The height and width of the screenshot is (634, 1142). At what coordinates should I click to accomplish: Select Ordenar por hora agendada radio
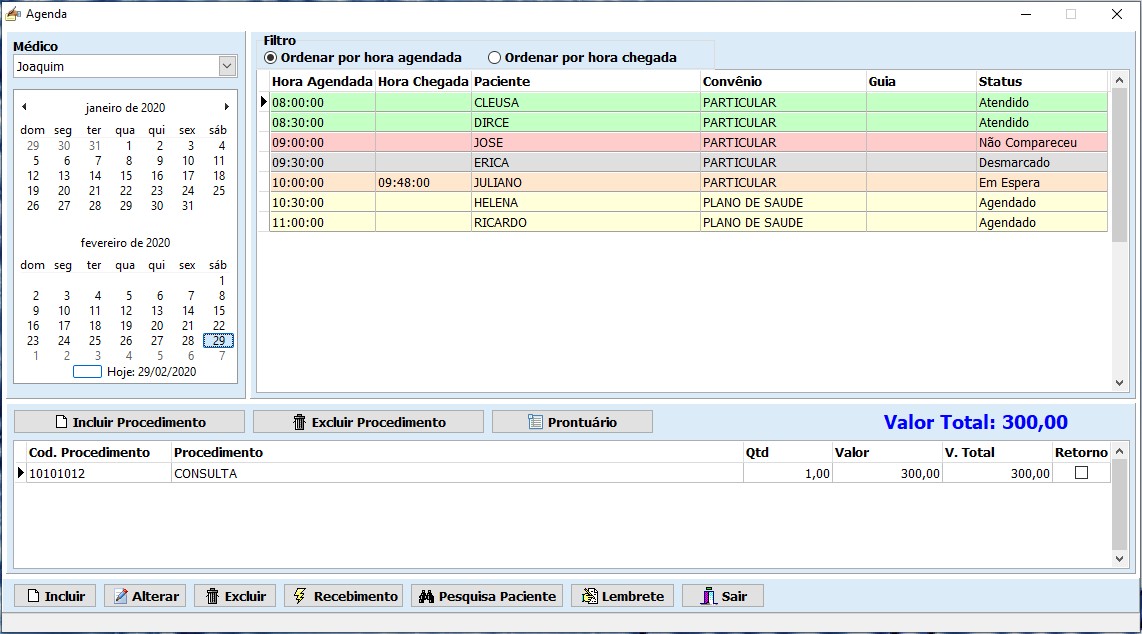[x=271, y=58]
